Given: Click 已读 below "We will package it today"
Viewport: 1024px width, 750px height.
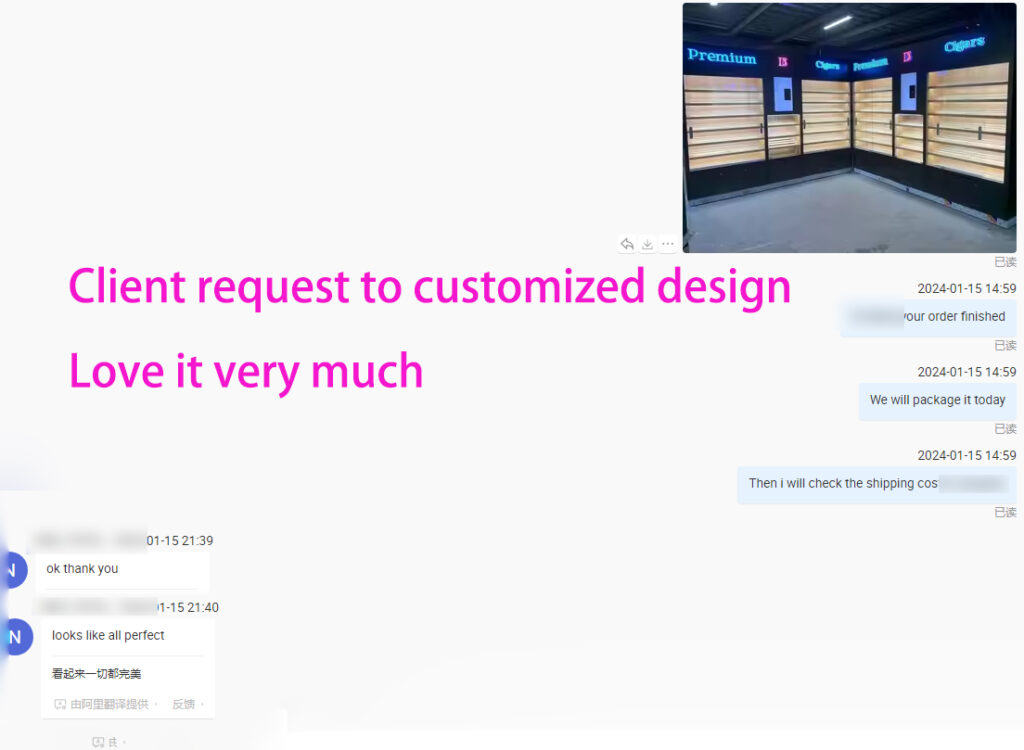Looking at the screenshot, I should [x=1005, y=429].
